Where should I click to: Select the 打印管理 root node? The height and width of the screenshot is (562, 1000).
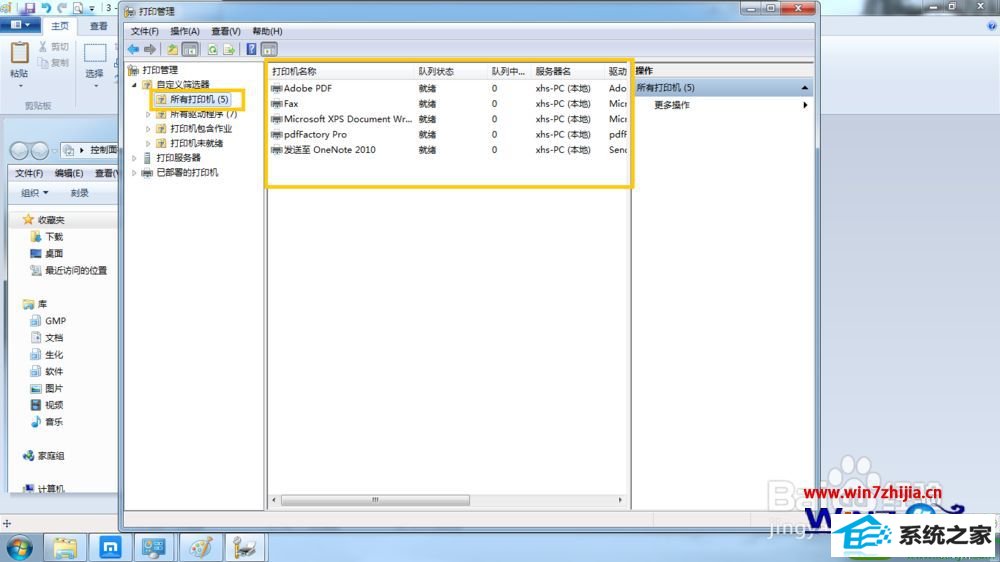160,70
